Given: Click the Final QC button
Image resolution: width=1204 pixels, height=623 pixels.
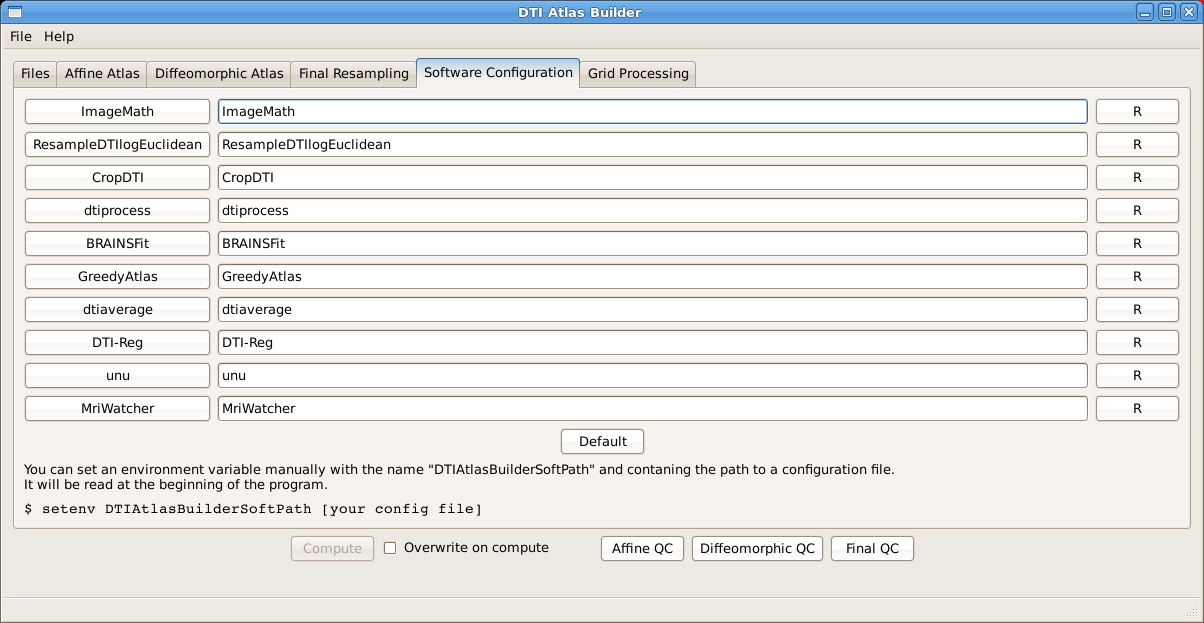Looking at the screenshot, I should pos(872,549).
